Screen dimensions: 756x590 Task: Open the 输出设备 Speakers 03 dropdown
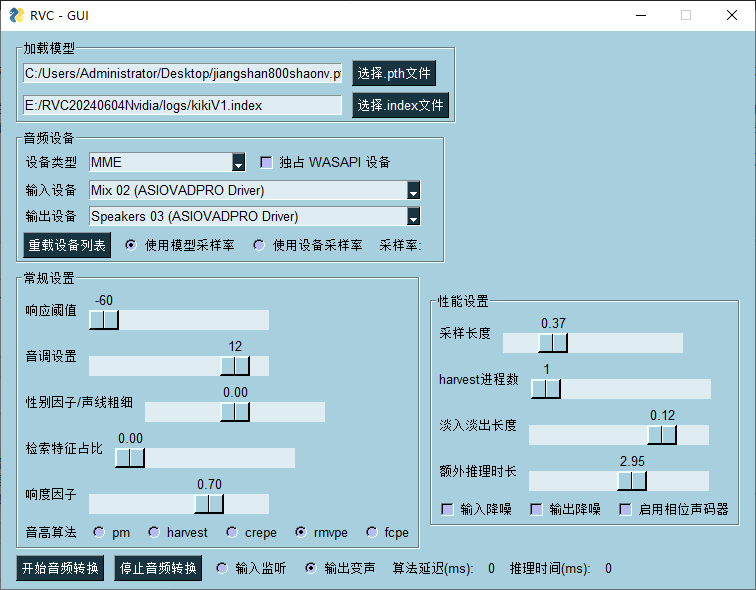(x=413, y=216)
